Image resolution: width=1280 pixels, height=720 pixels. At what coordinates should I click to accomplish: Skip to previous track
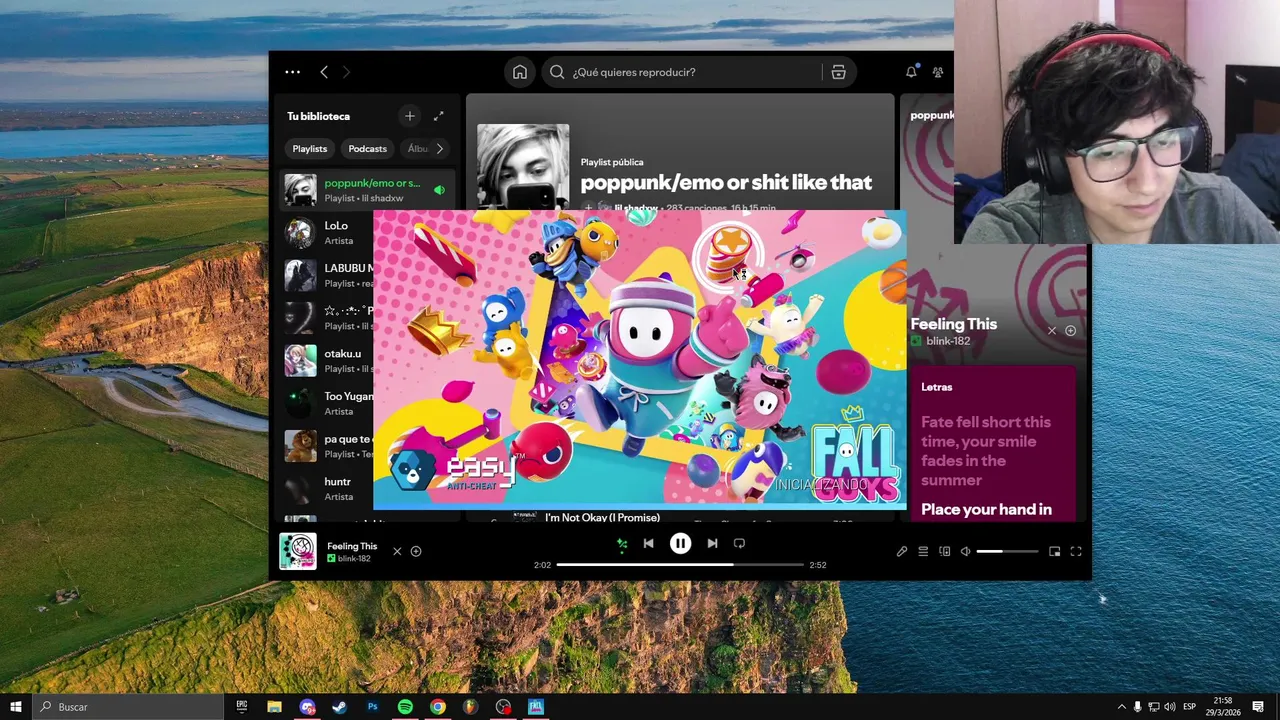(x=648, y=543)
